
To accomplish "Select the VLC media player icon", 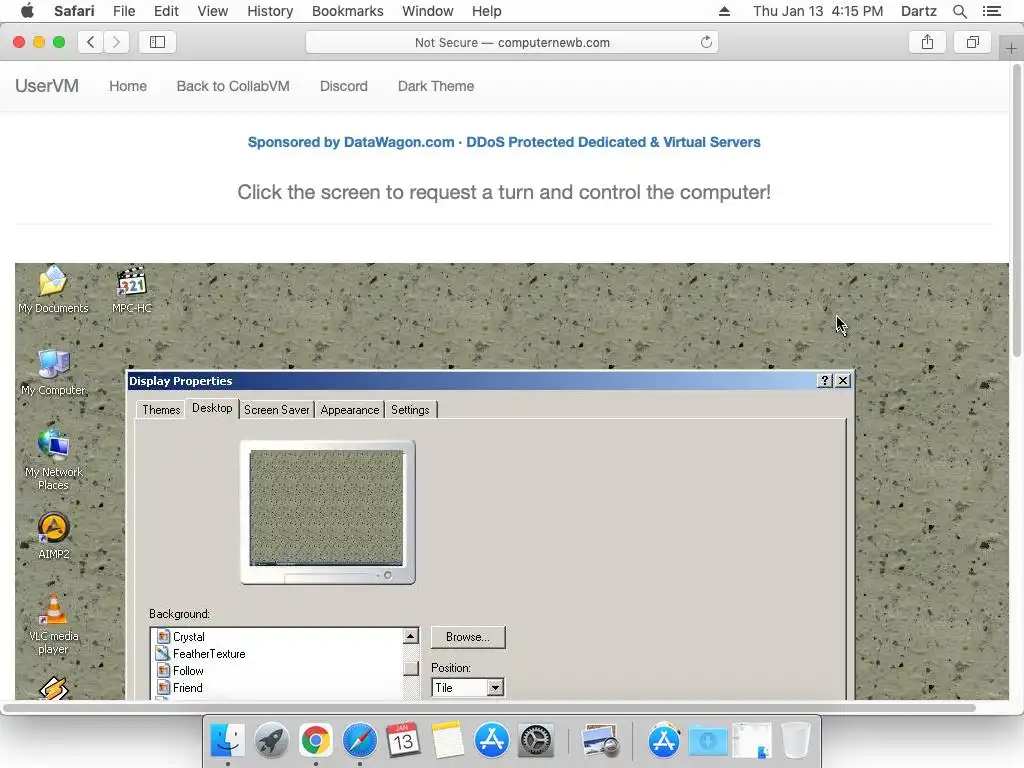I will 53,624.
